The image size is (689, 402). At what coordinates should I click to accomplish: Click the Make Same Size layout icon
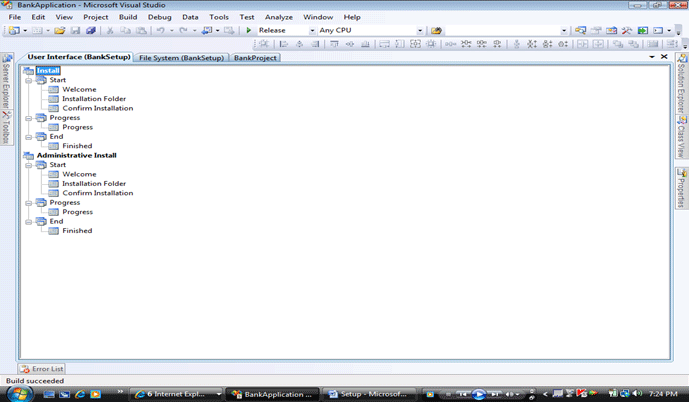[x=415, y=44]
